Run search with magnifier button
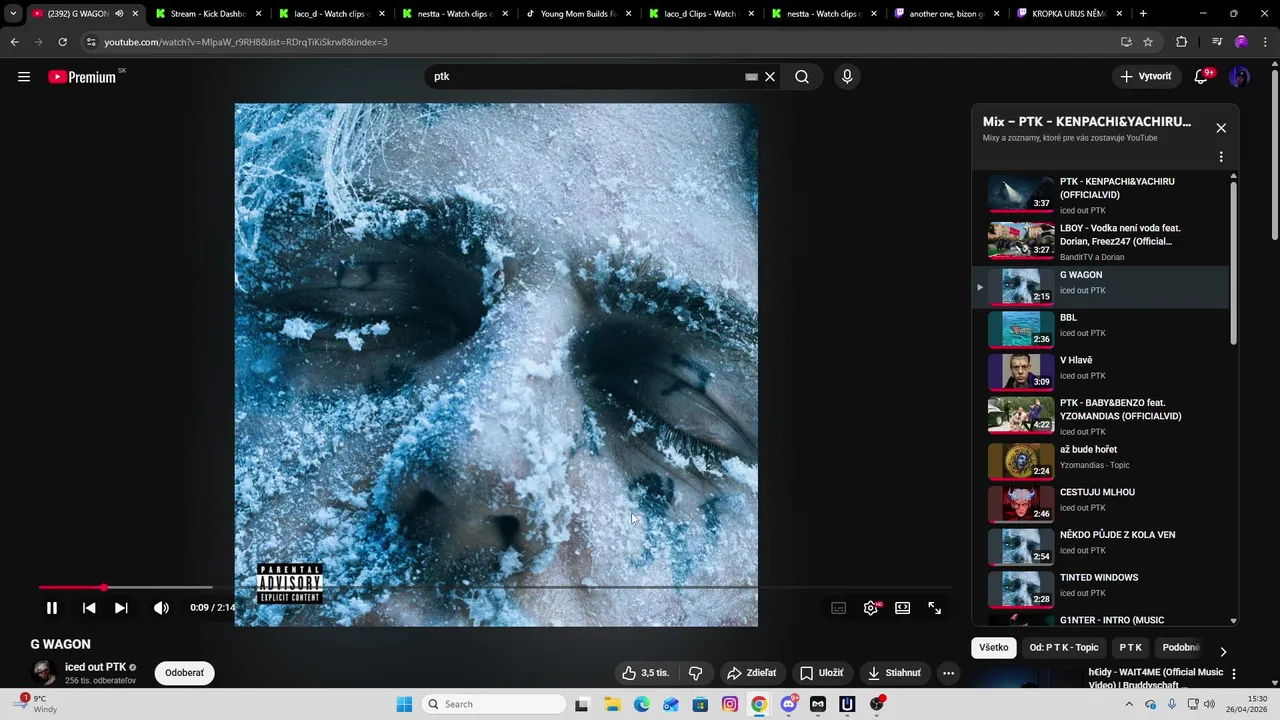Image resolution: width=1280 pixels, height=720 pixels. (x=802, y=77)
